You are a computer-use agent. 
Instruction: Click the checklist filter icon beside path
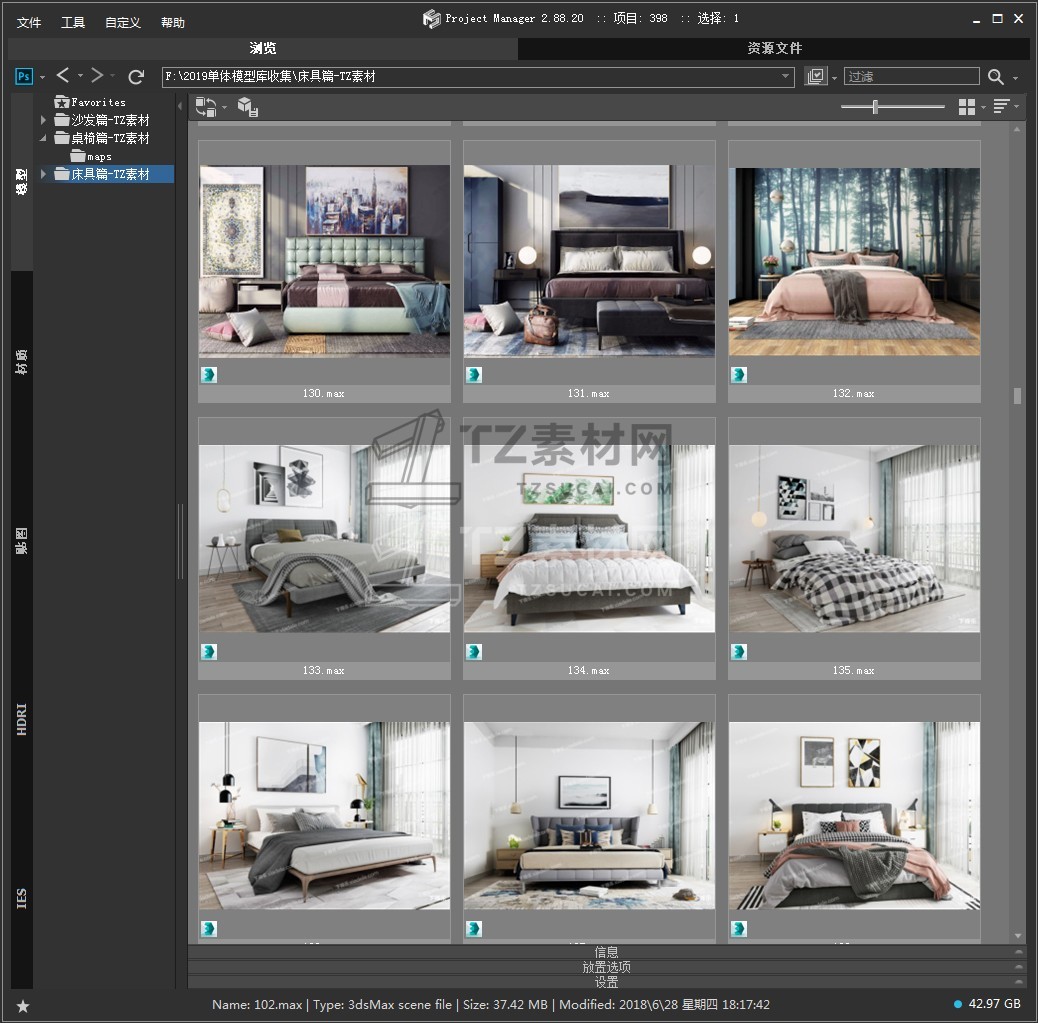coord(816,76)
